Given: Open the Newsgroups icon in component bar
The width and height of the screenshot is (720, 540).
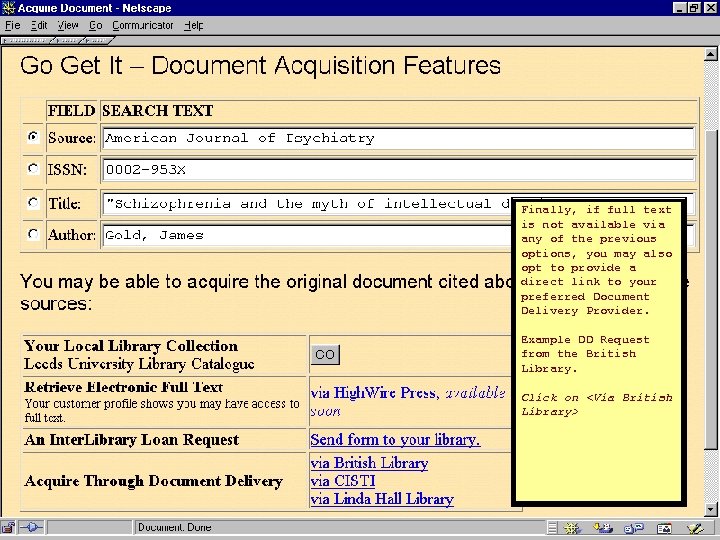Looking at the screenshot, I should (x=634, y=529).
